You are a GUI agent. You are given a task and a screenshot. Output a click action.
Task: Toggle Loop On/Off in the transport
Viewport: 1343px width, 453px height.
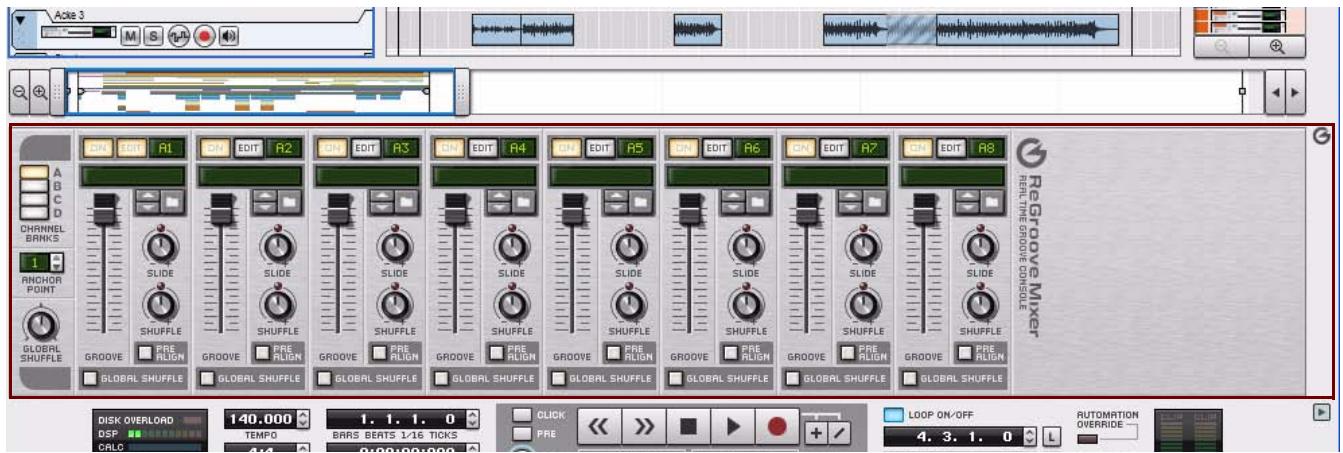click(893, 414)
